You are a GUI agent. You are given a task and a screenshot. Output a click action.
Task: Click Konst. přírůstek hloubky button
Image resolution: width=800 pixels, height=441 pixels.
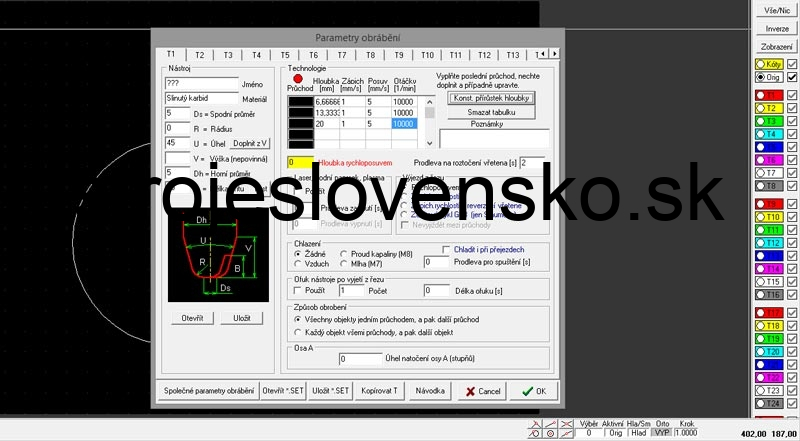pos(491,98)
